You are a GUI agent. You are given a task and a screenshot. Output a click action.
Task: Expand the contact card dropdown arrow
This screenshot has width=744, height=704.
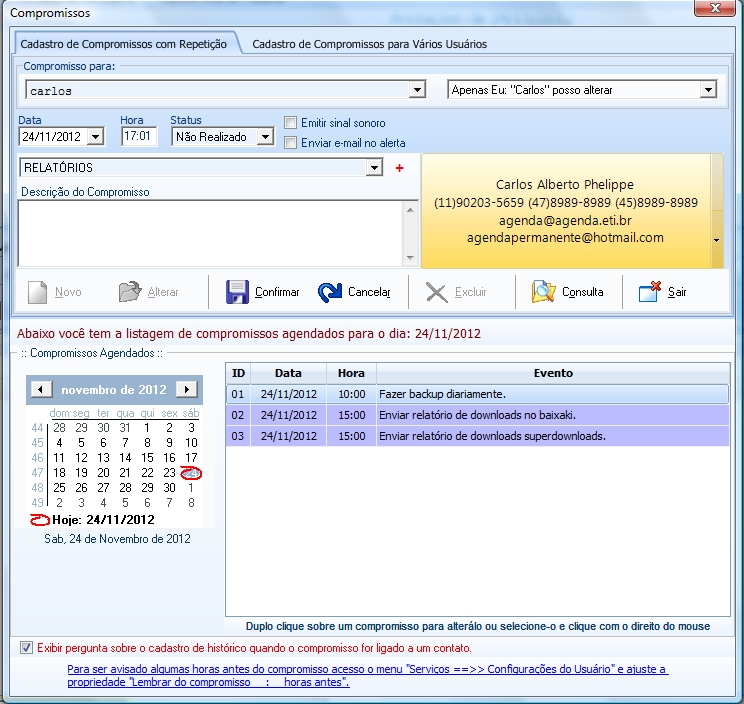pyautogui.click(x=716, y=241)
